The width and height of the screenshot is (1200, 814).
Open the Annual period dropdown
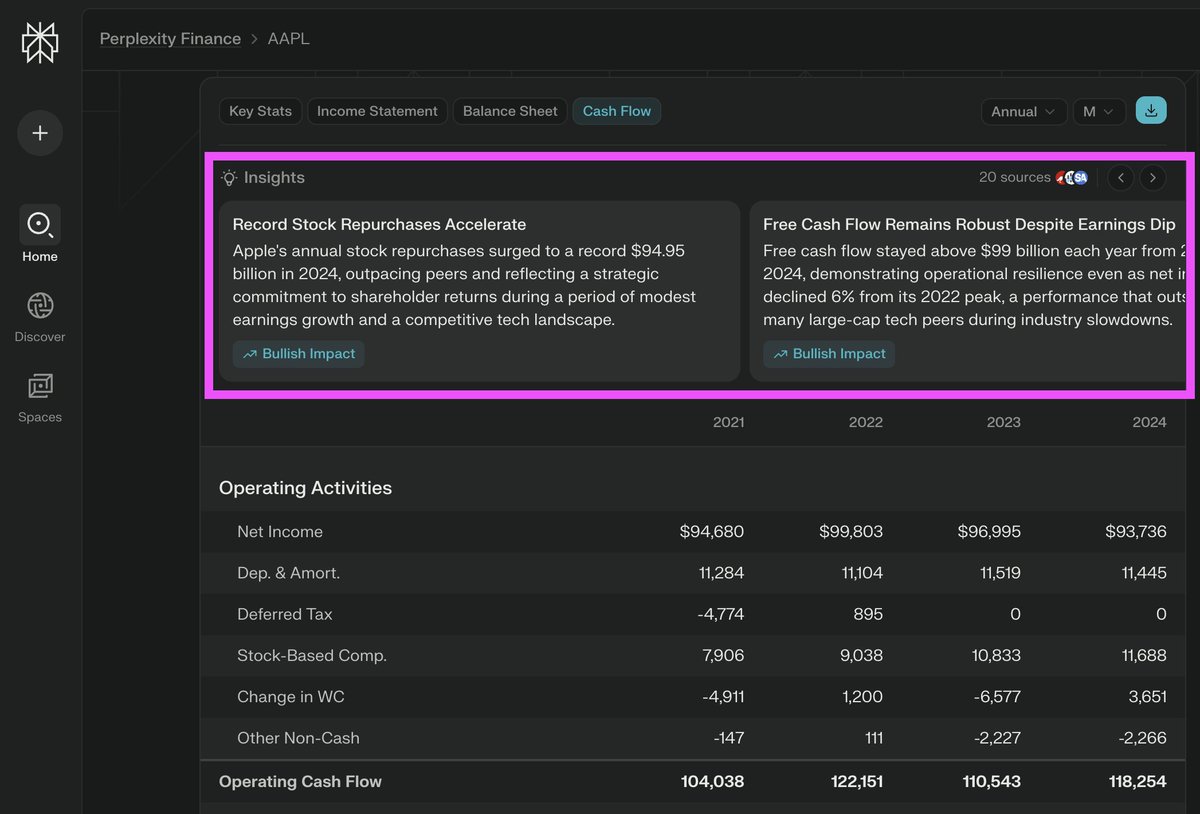point(1023,111)
